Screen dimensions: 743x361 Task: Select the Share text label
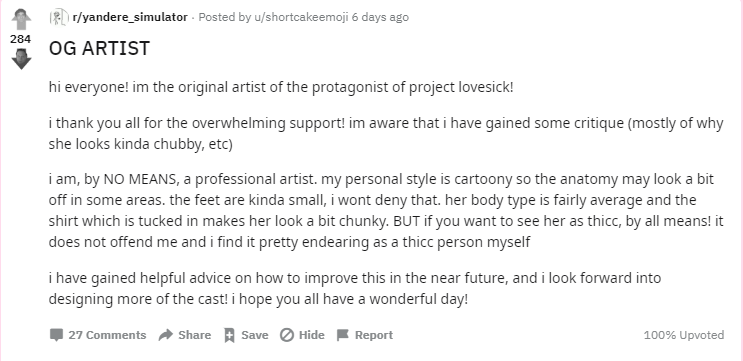[194, 335]
